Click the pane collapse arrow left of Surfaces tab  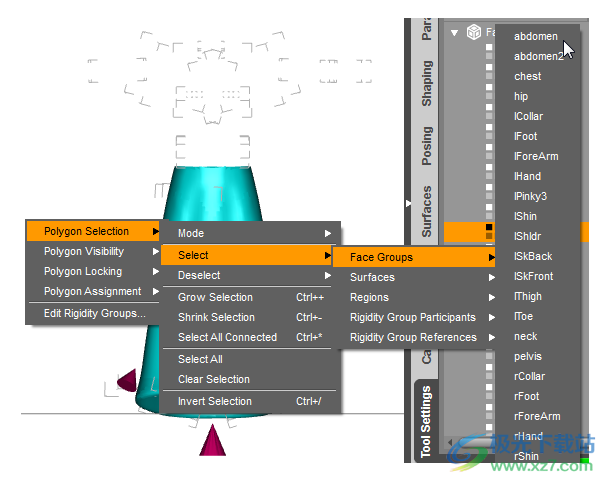pos(408,204)
